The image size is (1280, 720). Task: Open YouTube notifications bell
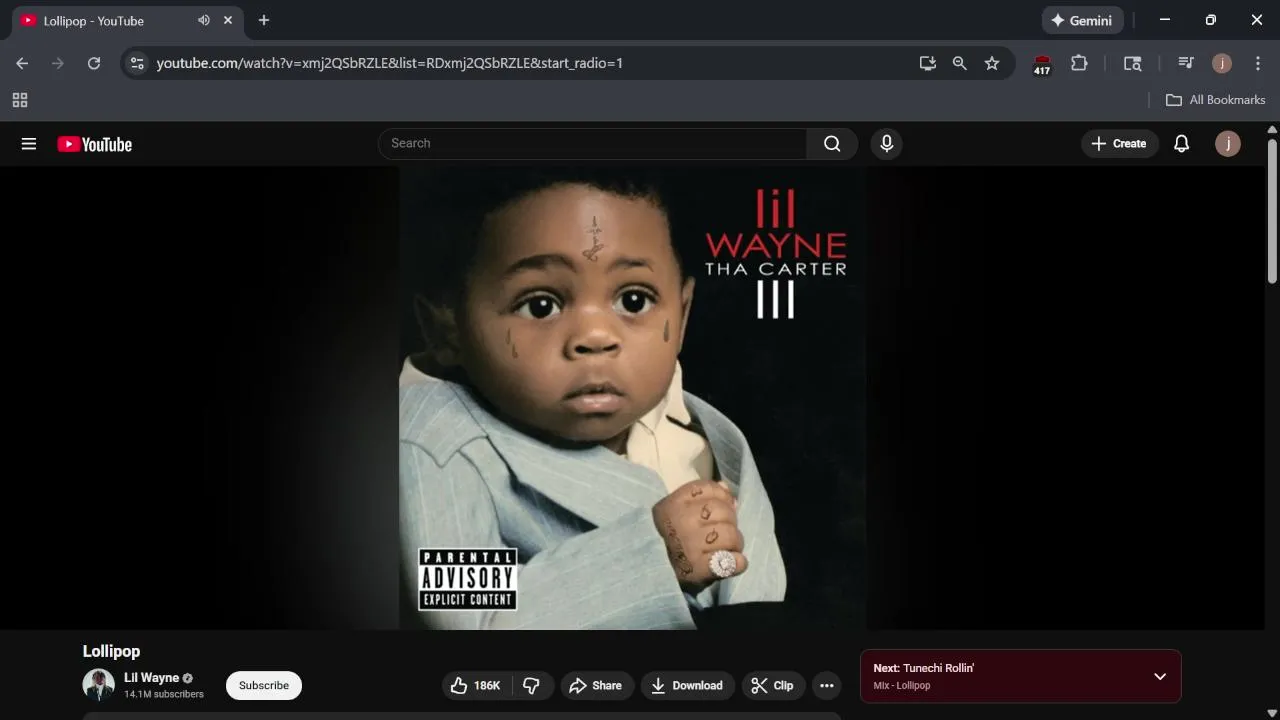click(1181, 144)
